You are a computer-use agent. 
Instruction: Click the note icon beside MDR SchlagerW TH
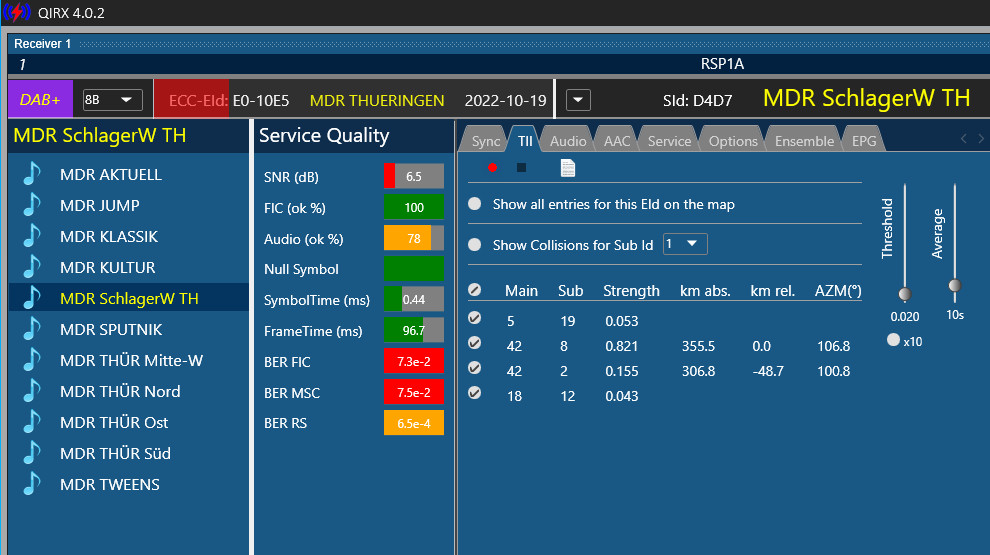[32, 297]
